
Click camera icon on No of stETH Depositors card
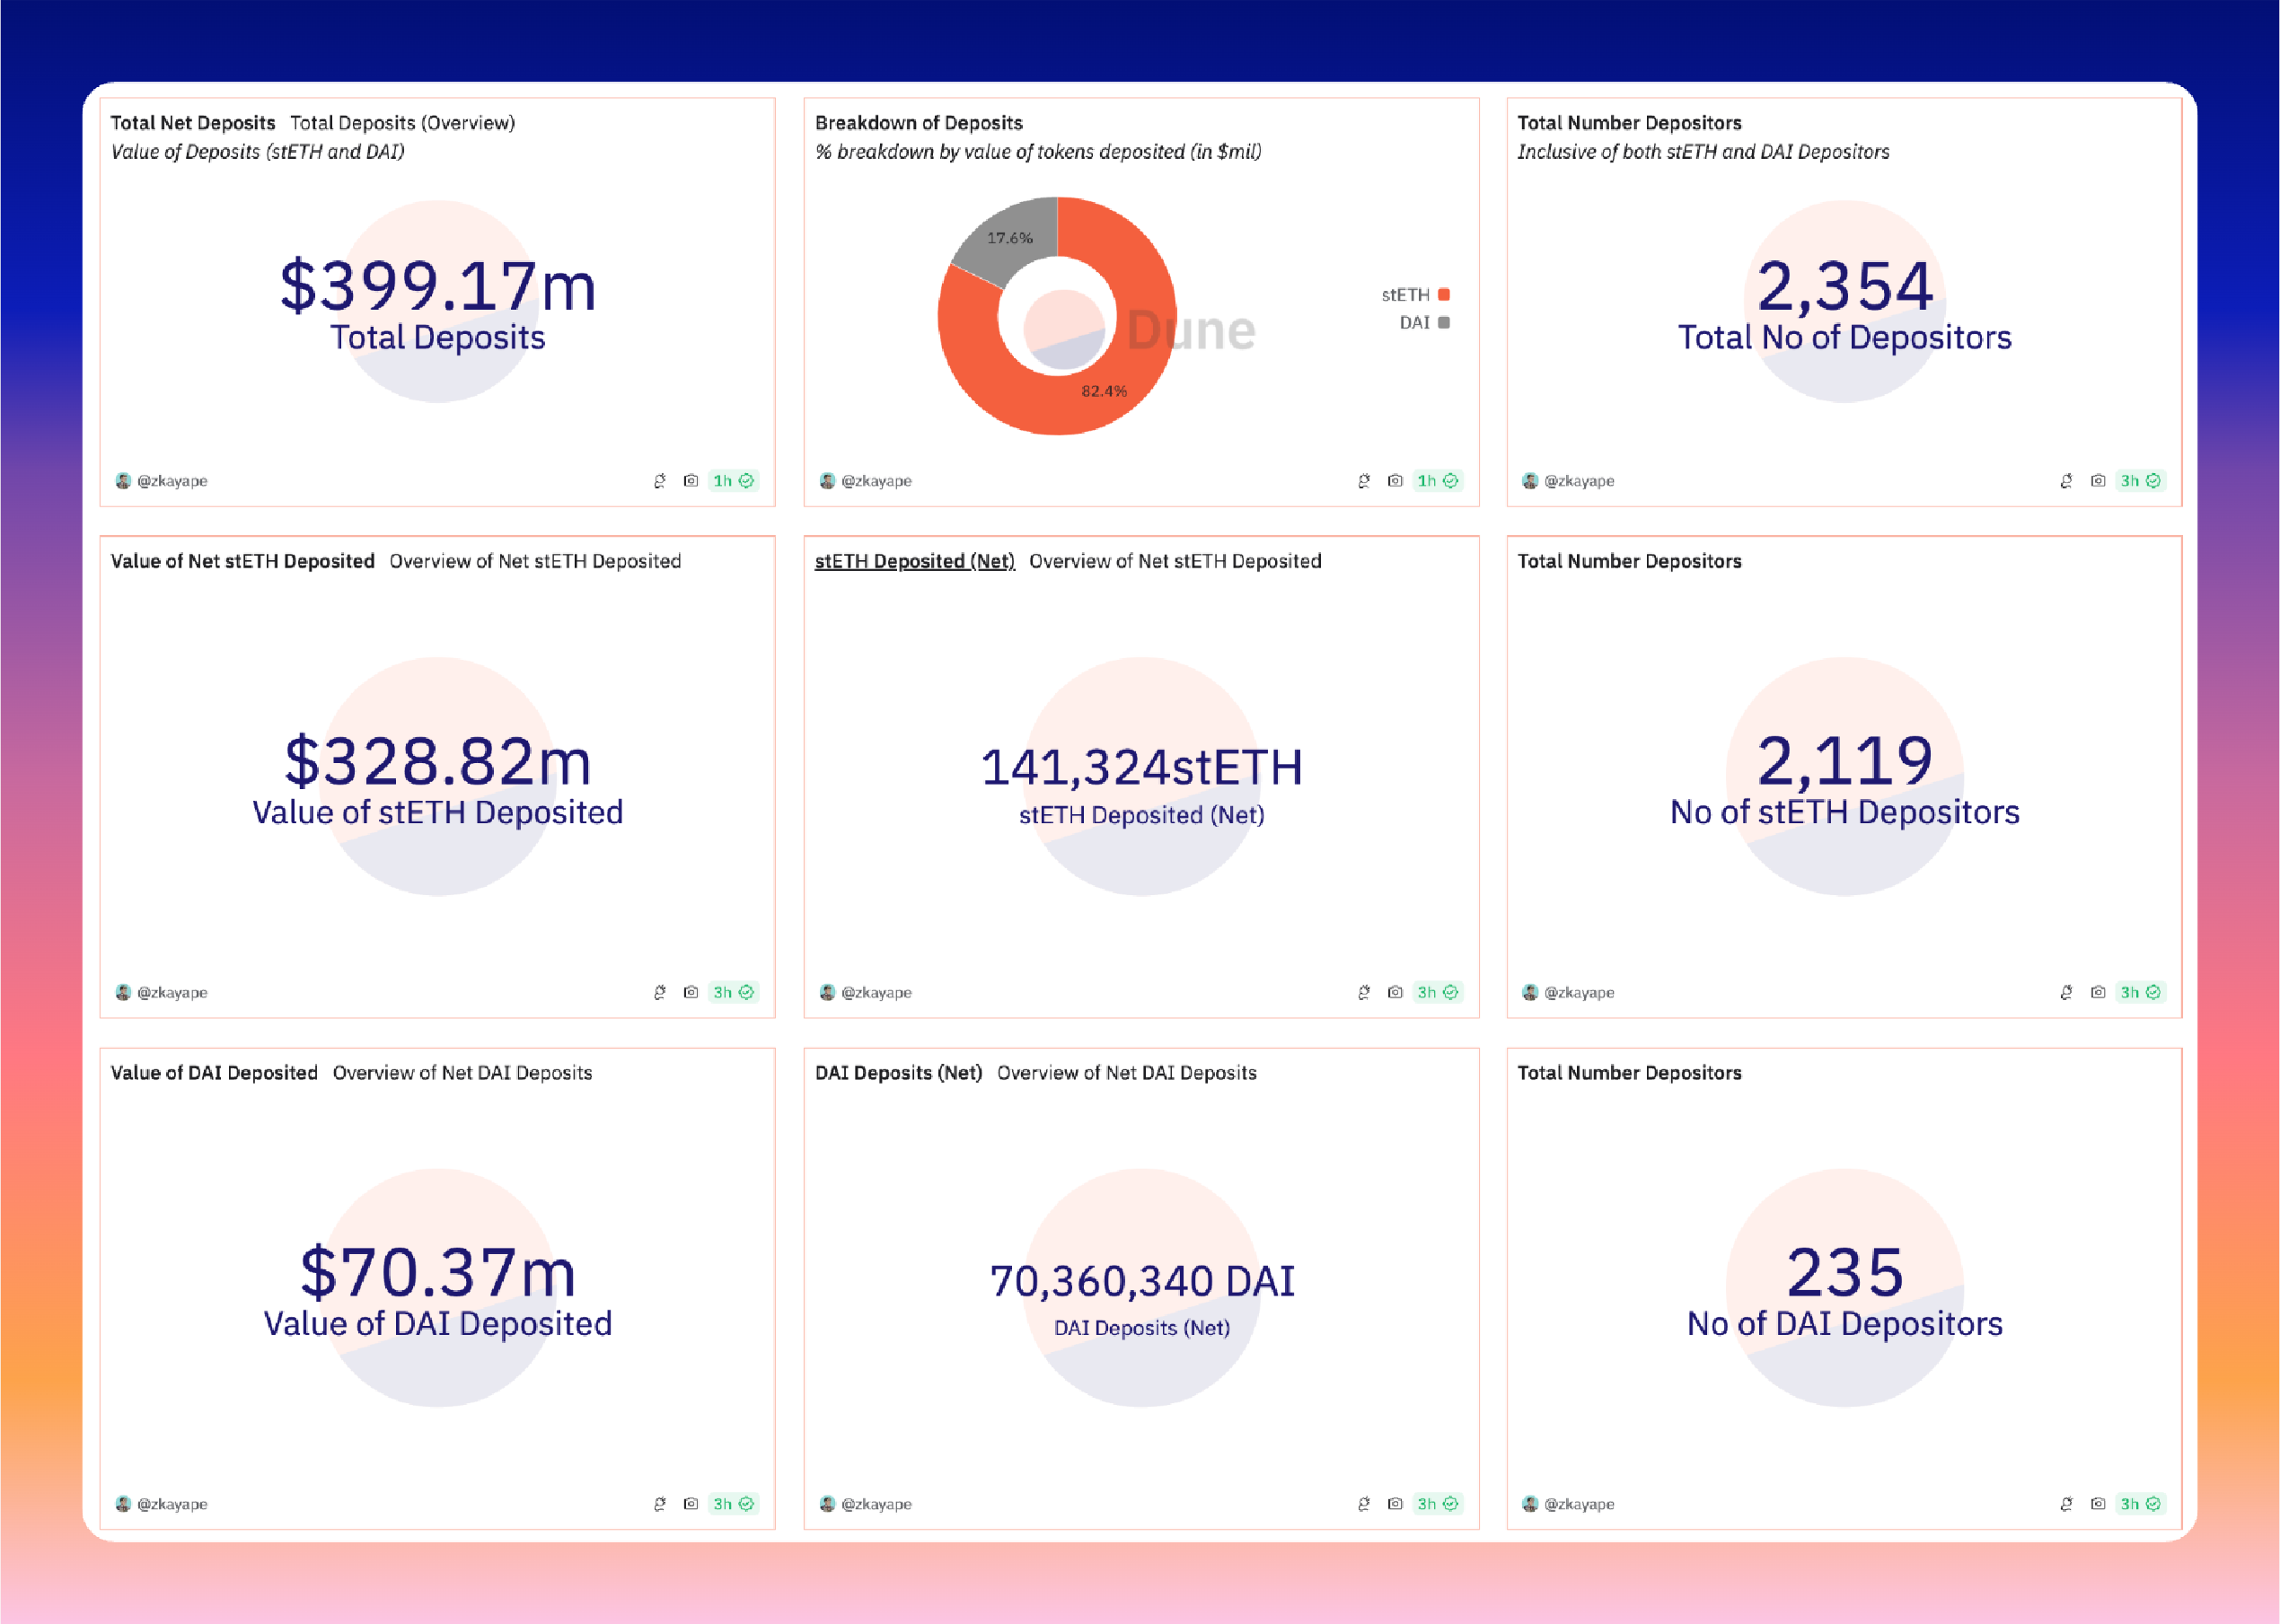click(x=2098, y=992)
